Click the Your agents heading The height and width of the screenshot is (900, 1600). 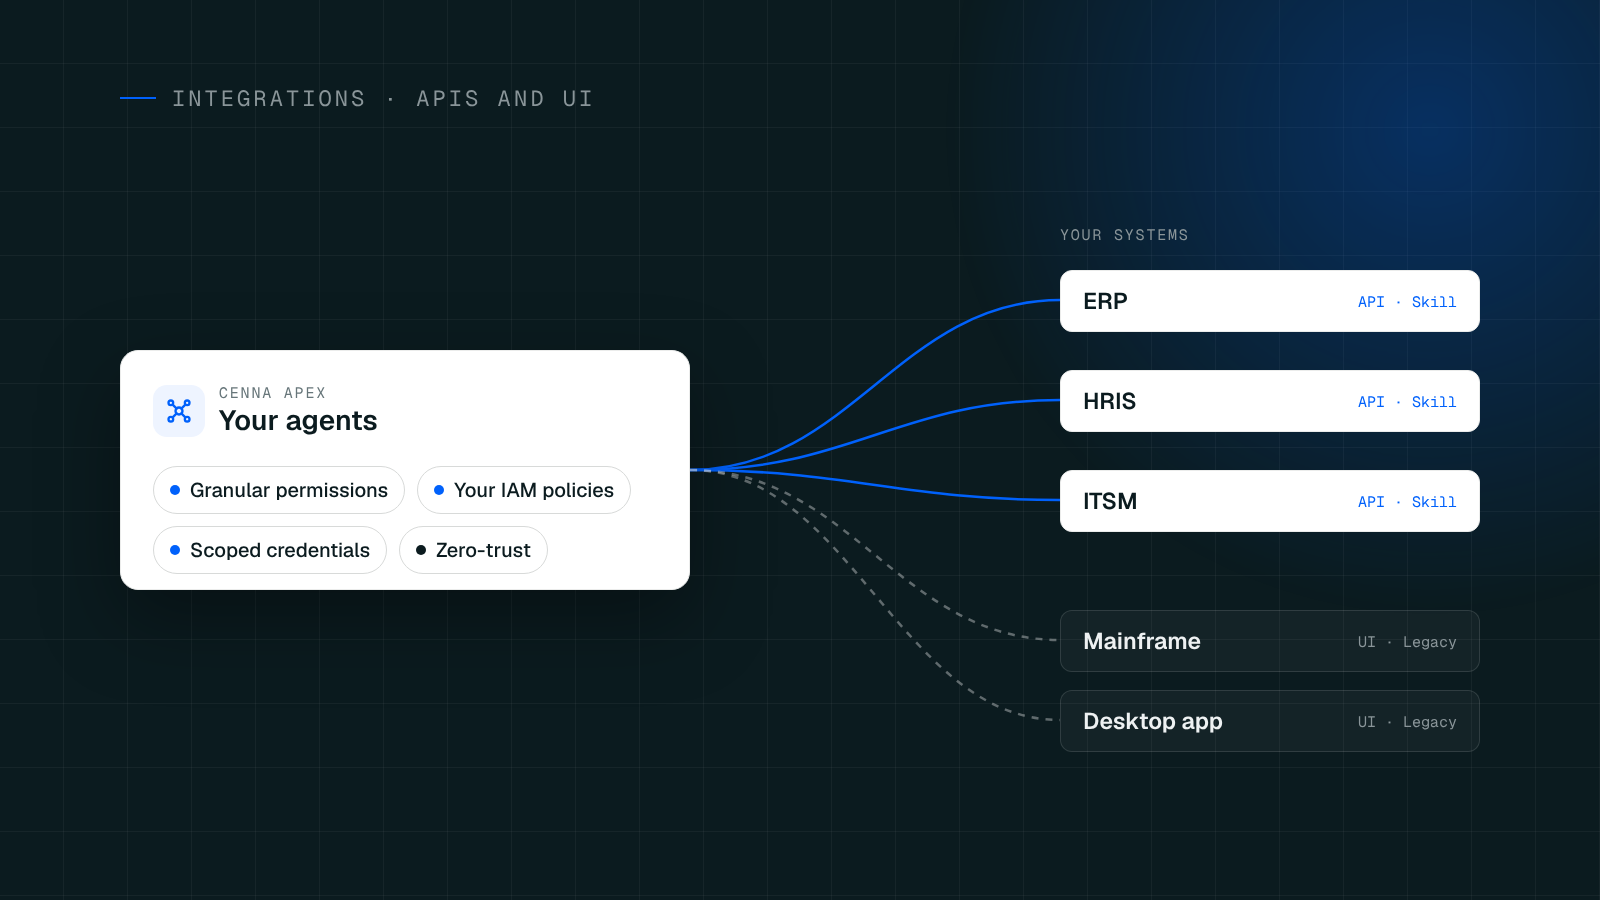[x=298, y=421]
